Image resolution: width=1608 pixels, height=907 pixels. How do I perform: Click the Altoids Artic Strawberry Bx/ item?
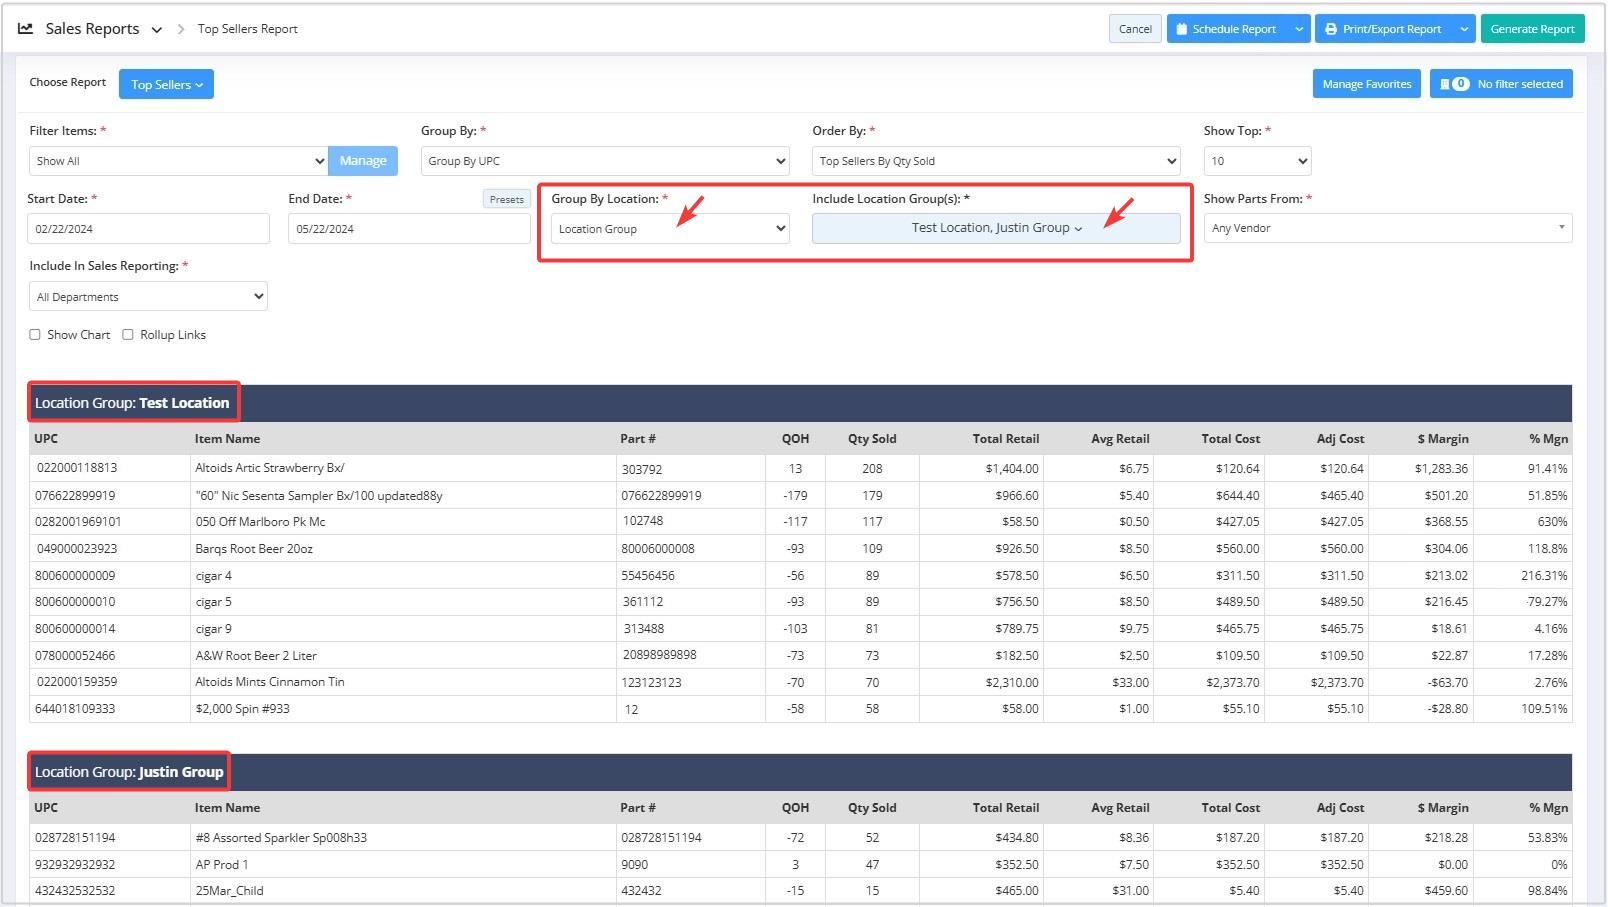pyautogui.click(x=270, y=468)
